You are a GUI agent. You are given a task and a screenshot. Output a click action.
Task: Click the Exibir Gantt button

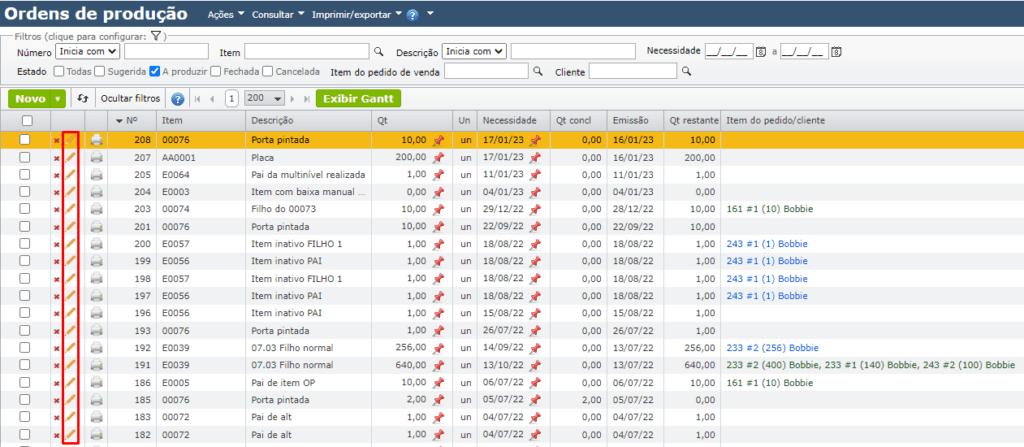click(x=358, y=99)
